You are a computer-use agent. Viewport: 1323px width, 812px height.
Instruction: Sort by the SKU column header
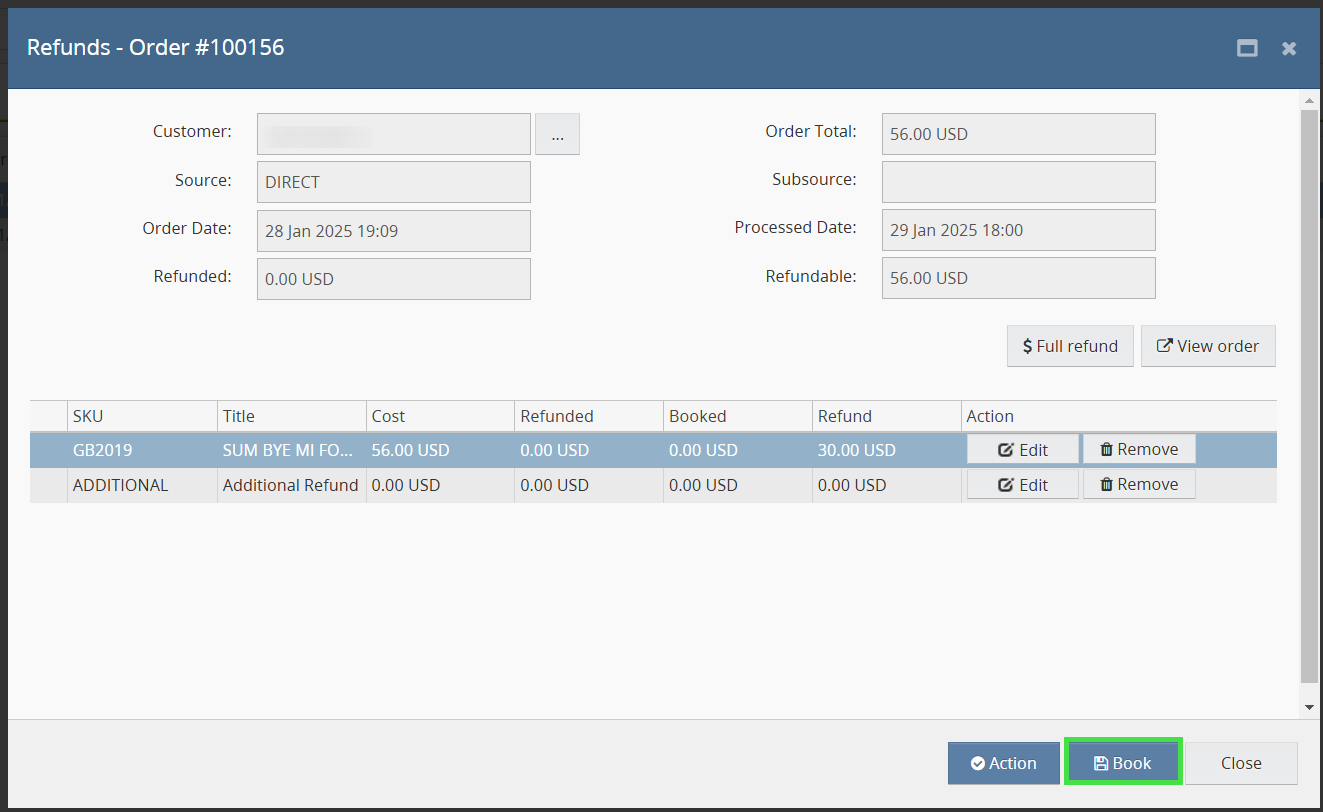142,416
